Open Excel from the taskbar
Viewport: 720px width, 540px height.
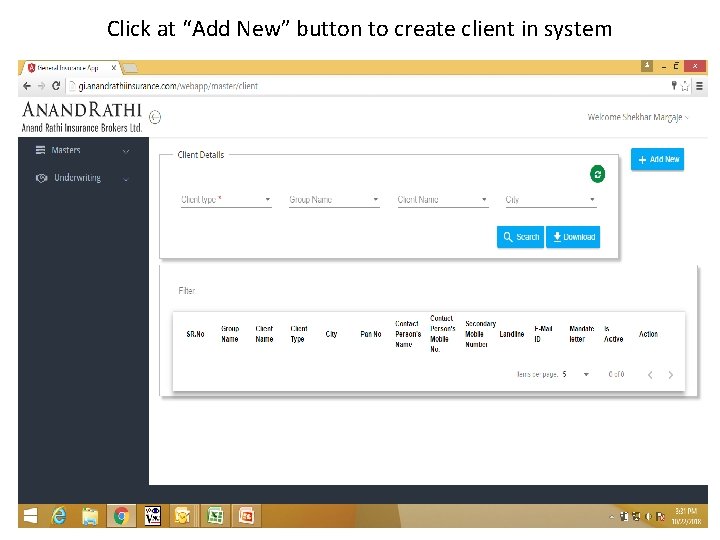click(x=215, y=516)
